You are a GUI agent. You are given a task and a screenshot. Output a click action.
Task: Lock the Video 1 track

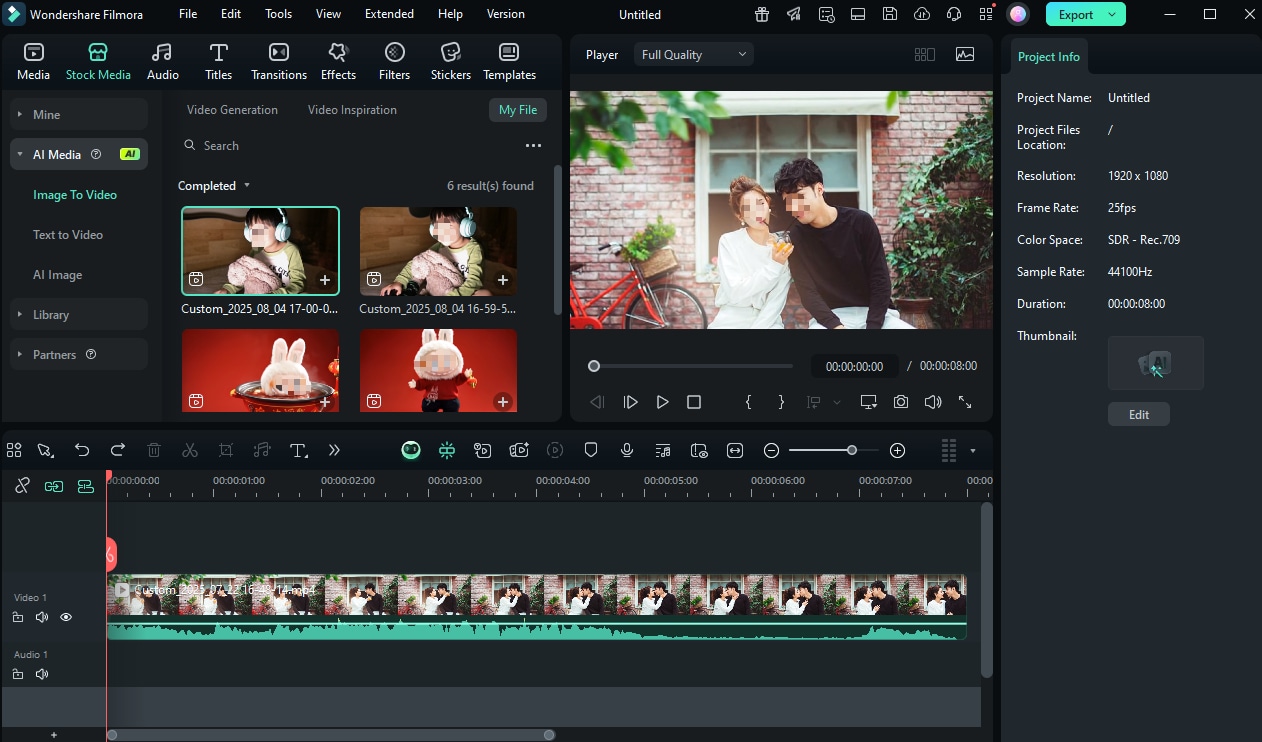[x=18, y=617]
